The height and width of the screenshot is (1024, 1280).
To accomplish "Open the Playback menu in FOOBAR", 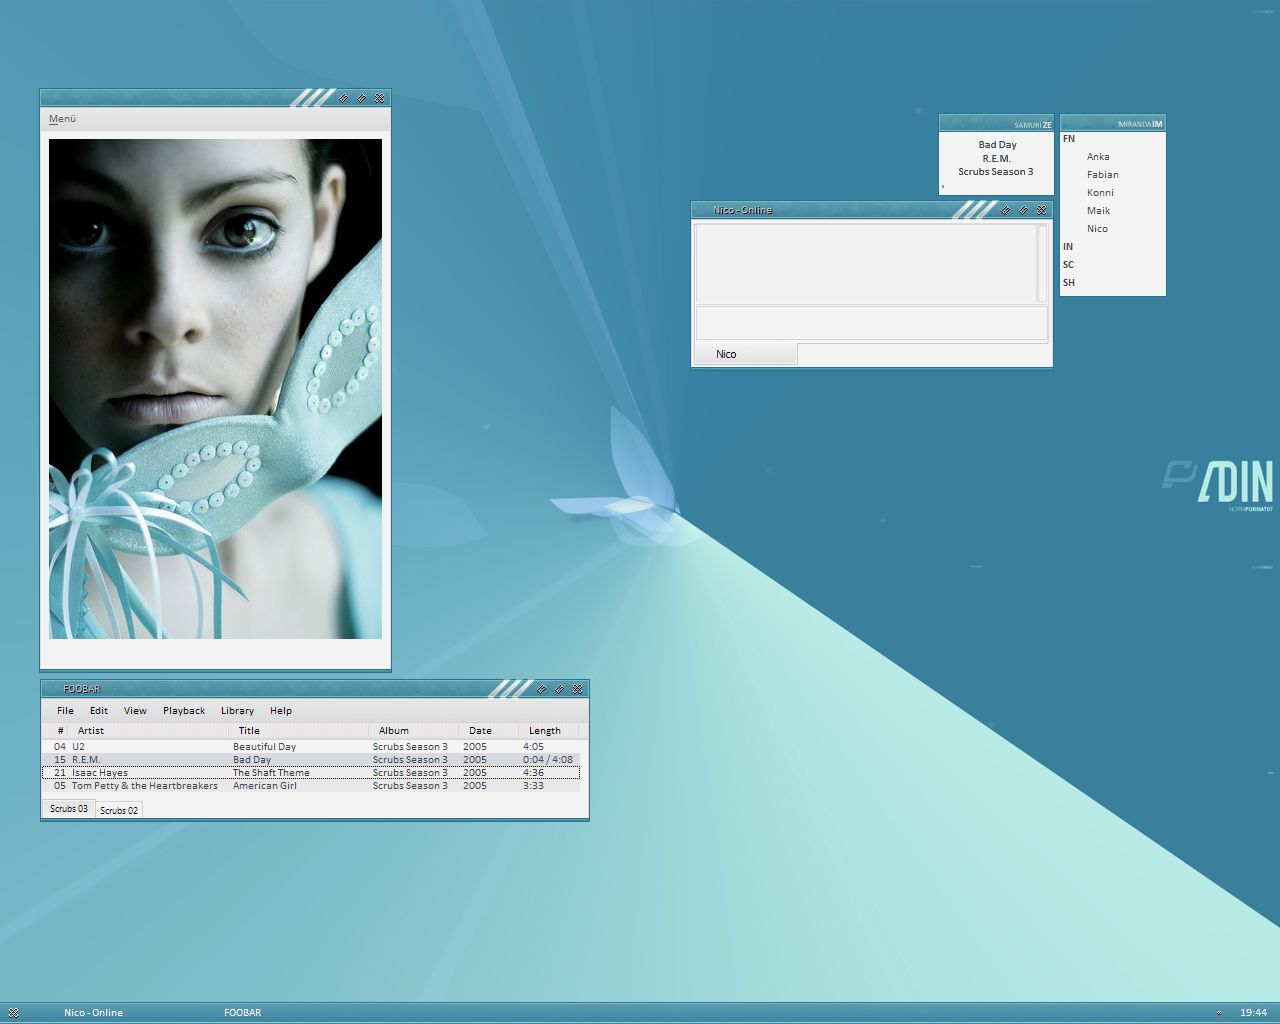I will tap(184, 711).
